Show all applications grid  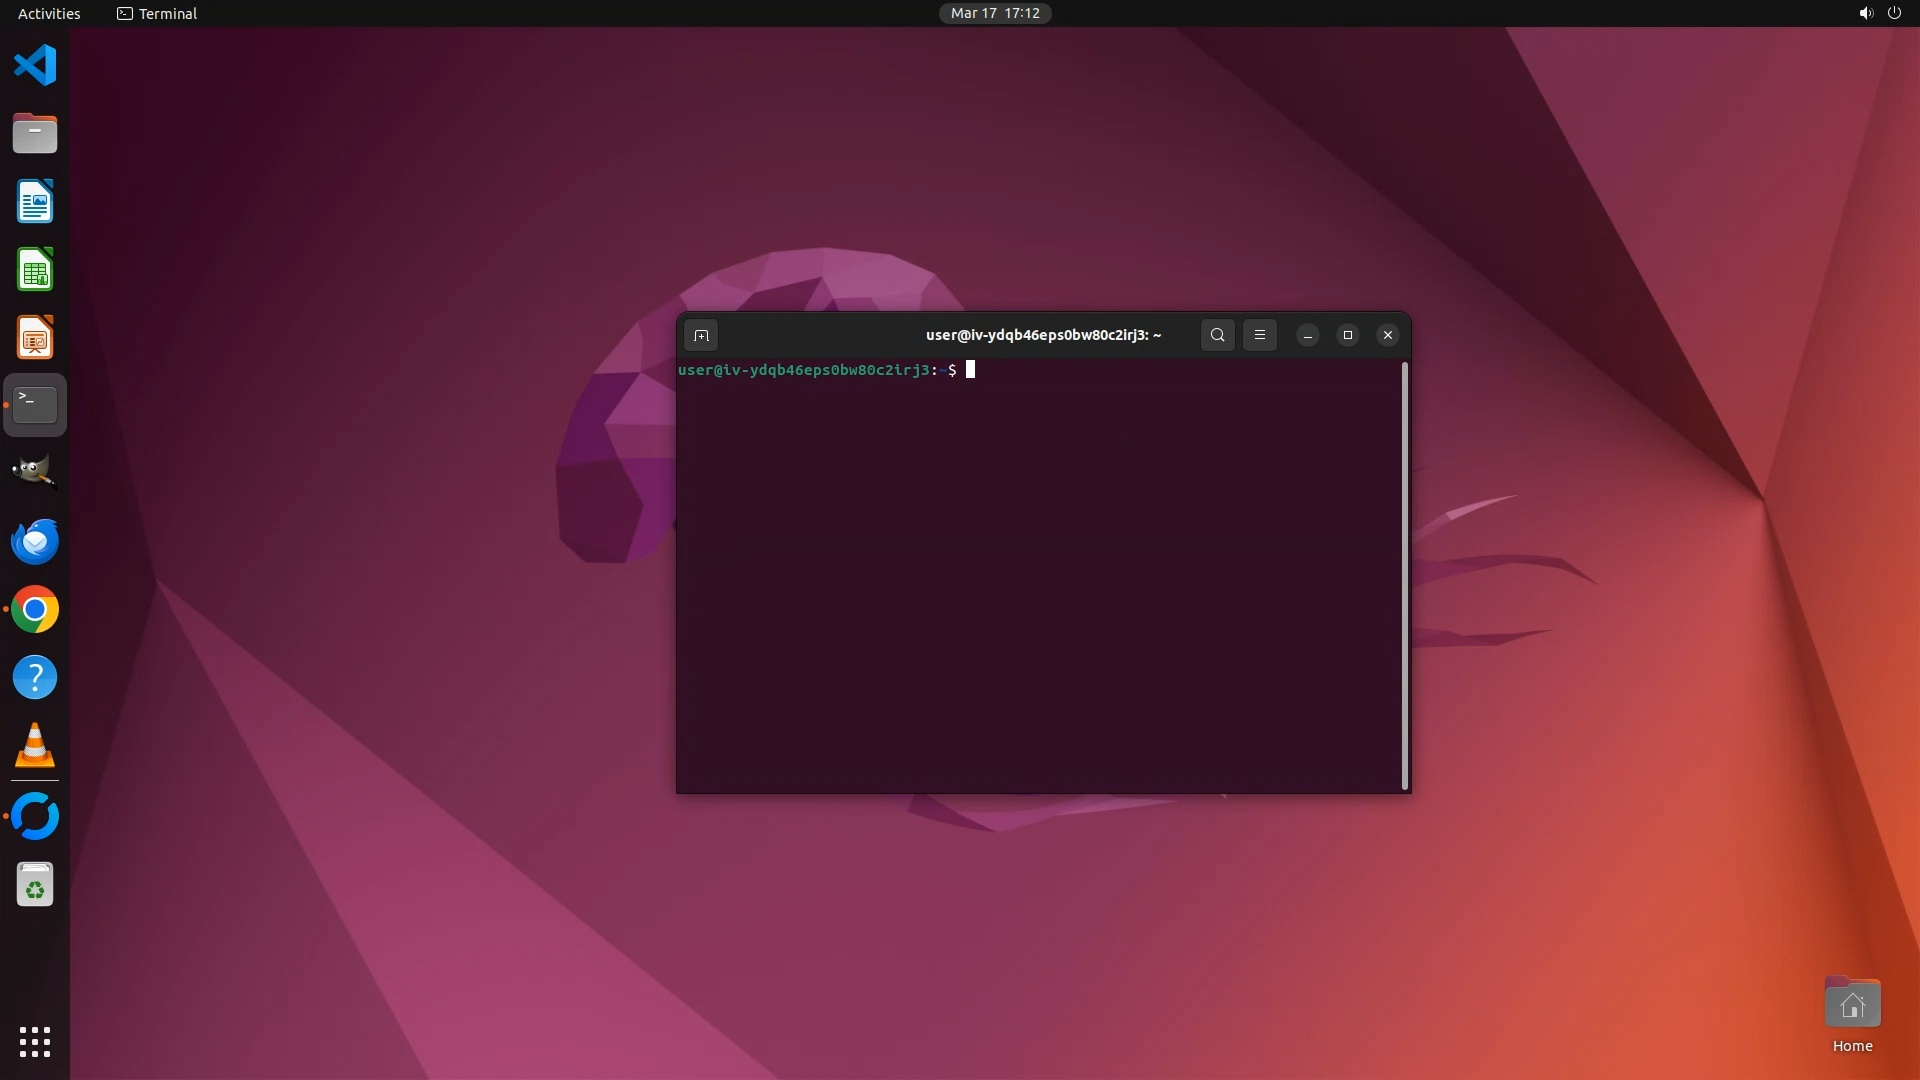pyautogui.click(x=35, y=1041)
